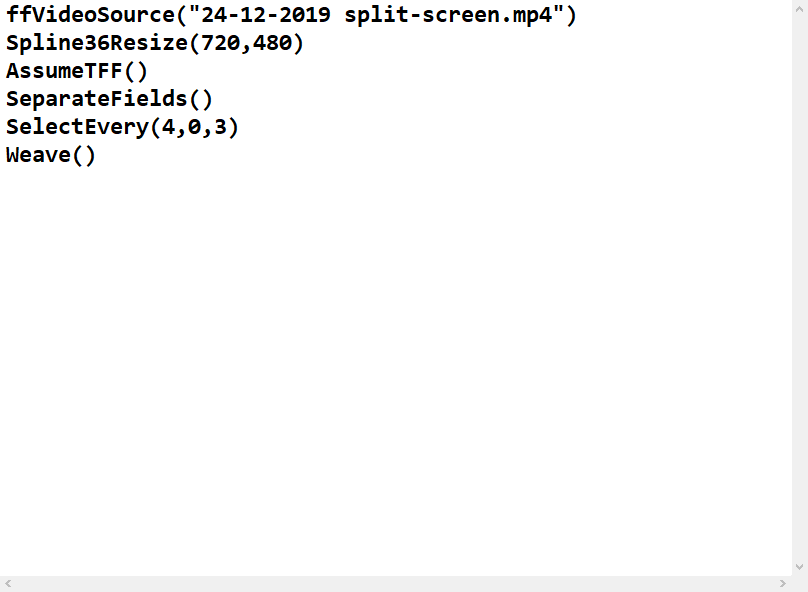This screenshot has width=808, height=592.
Task: Click the vertical scrollbar strip at right edge
Action: point(800,290)
